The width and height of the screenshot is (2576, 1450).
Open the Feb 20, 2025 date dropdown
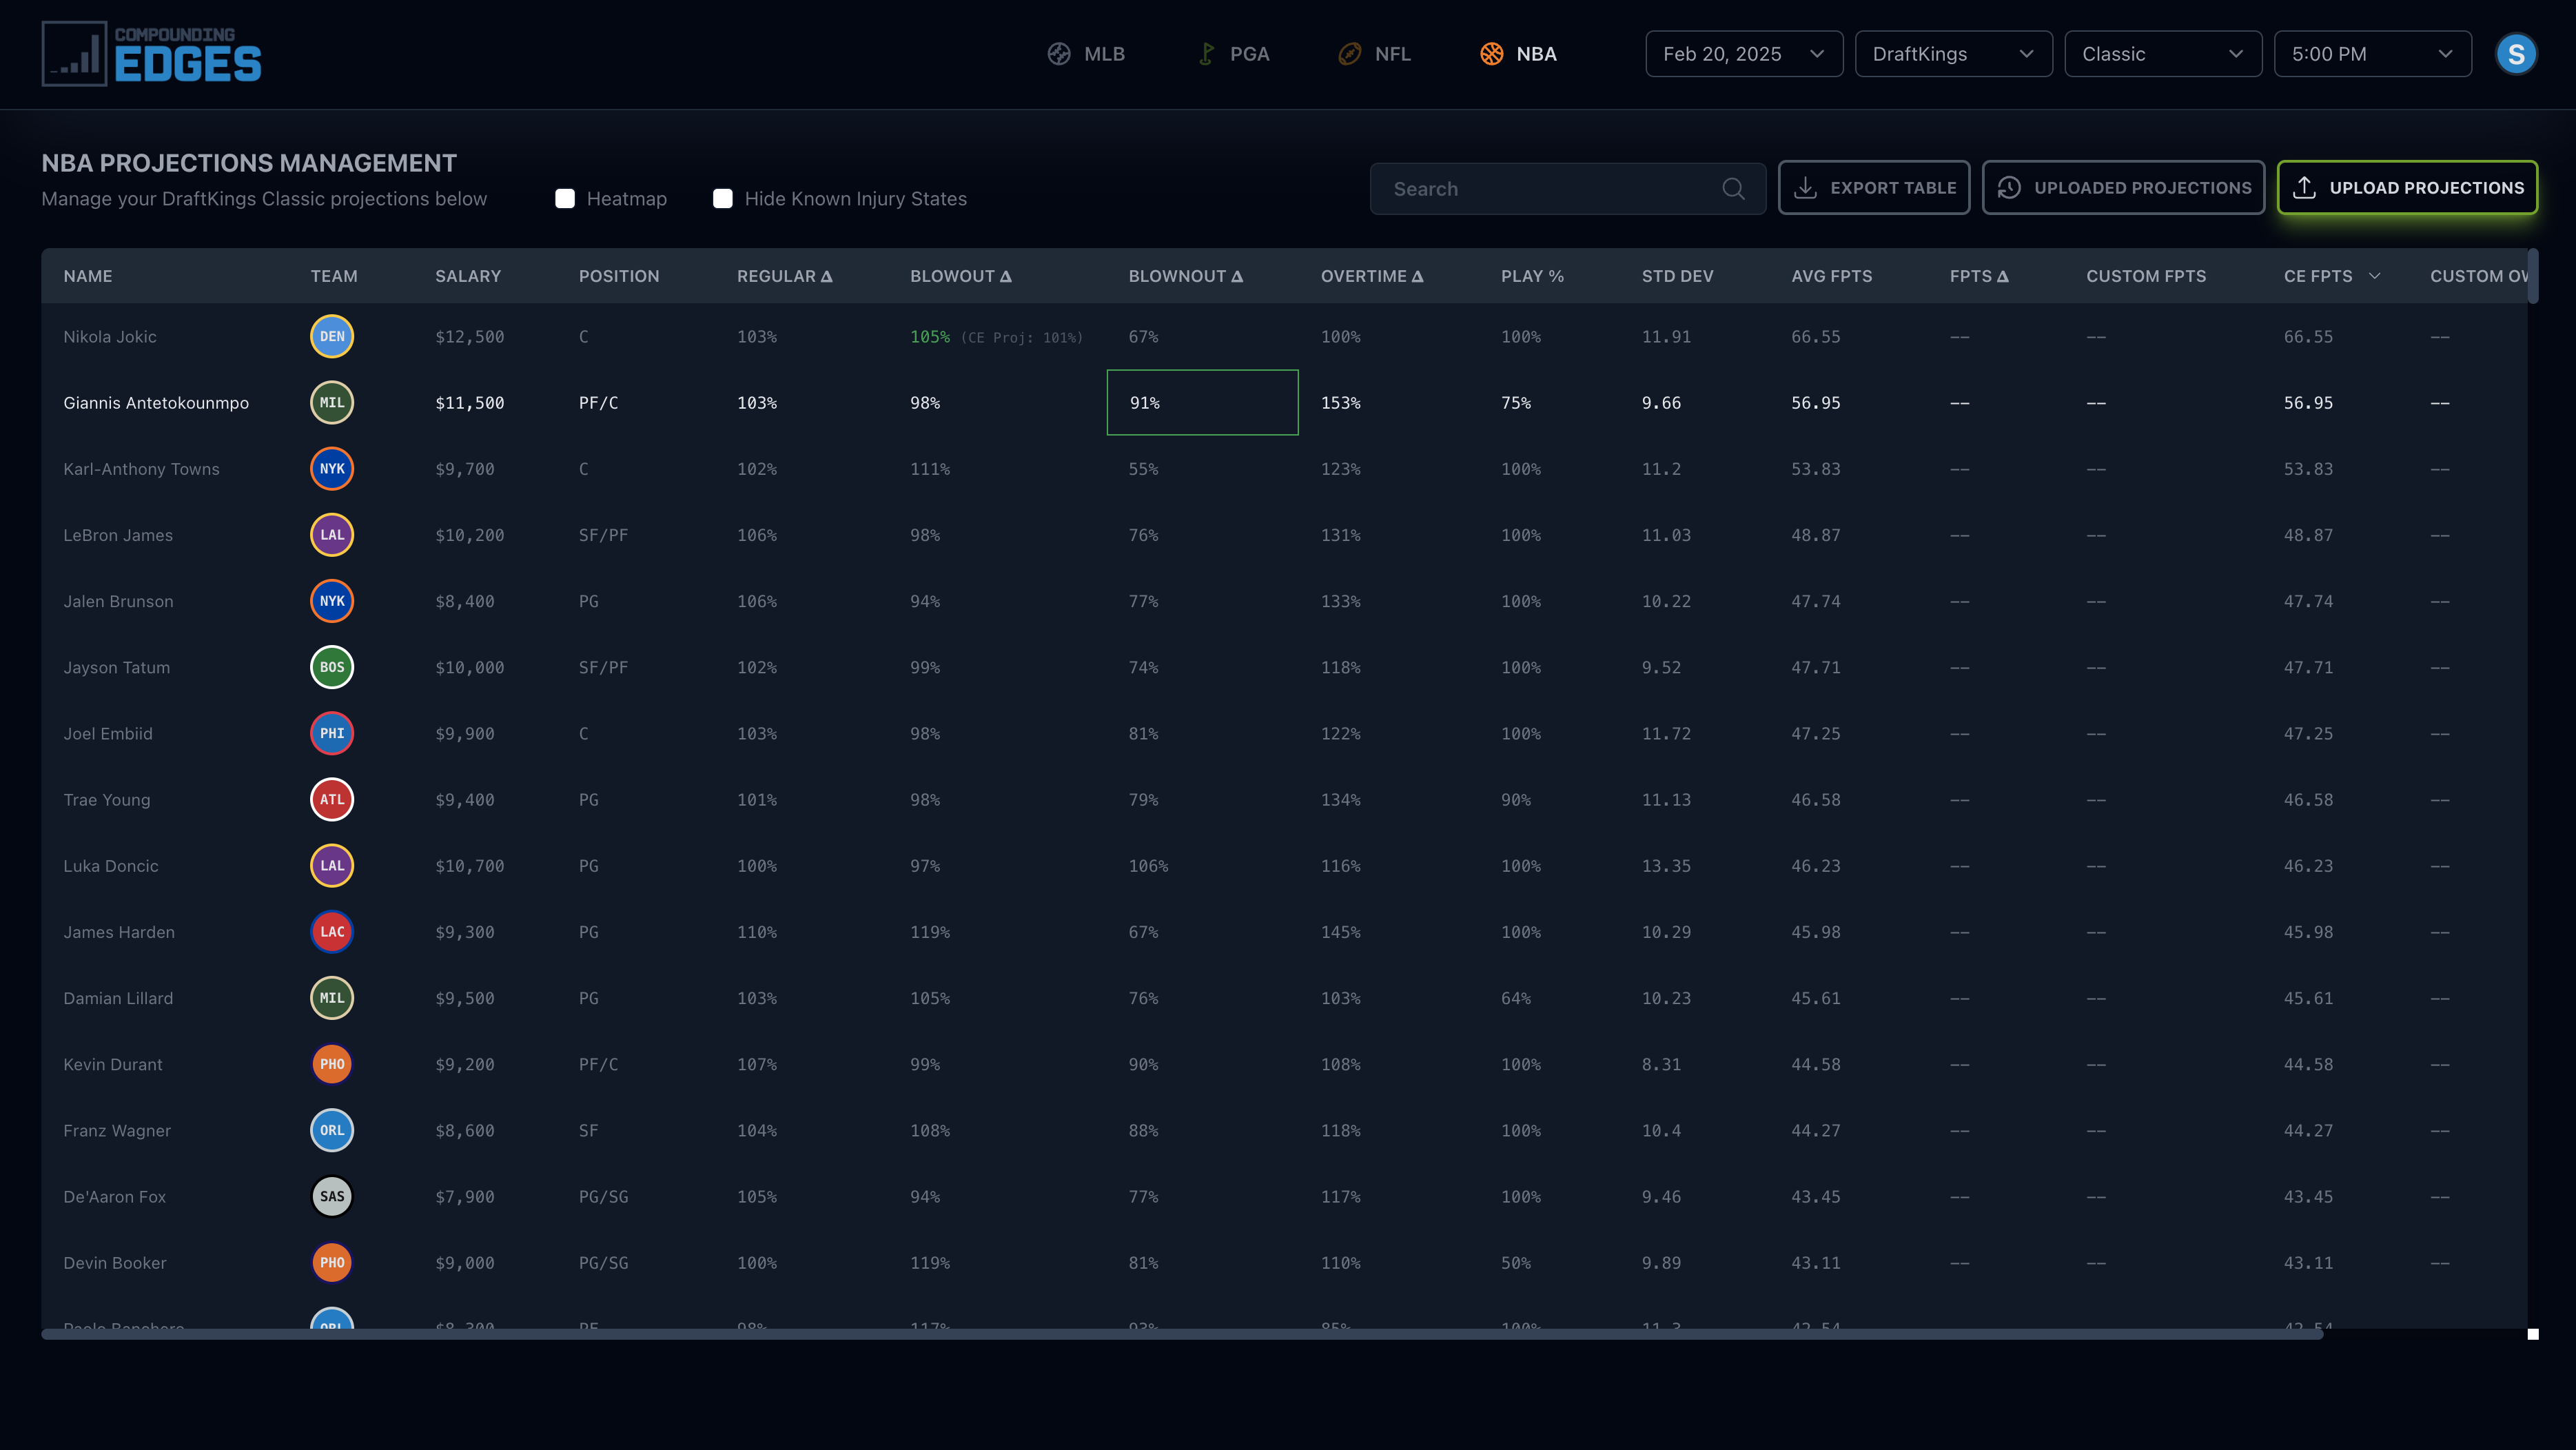(x=1744, y=54)
